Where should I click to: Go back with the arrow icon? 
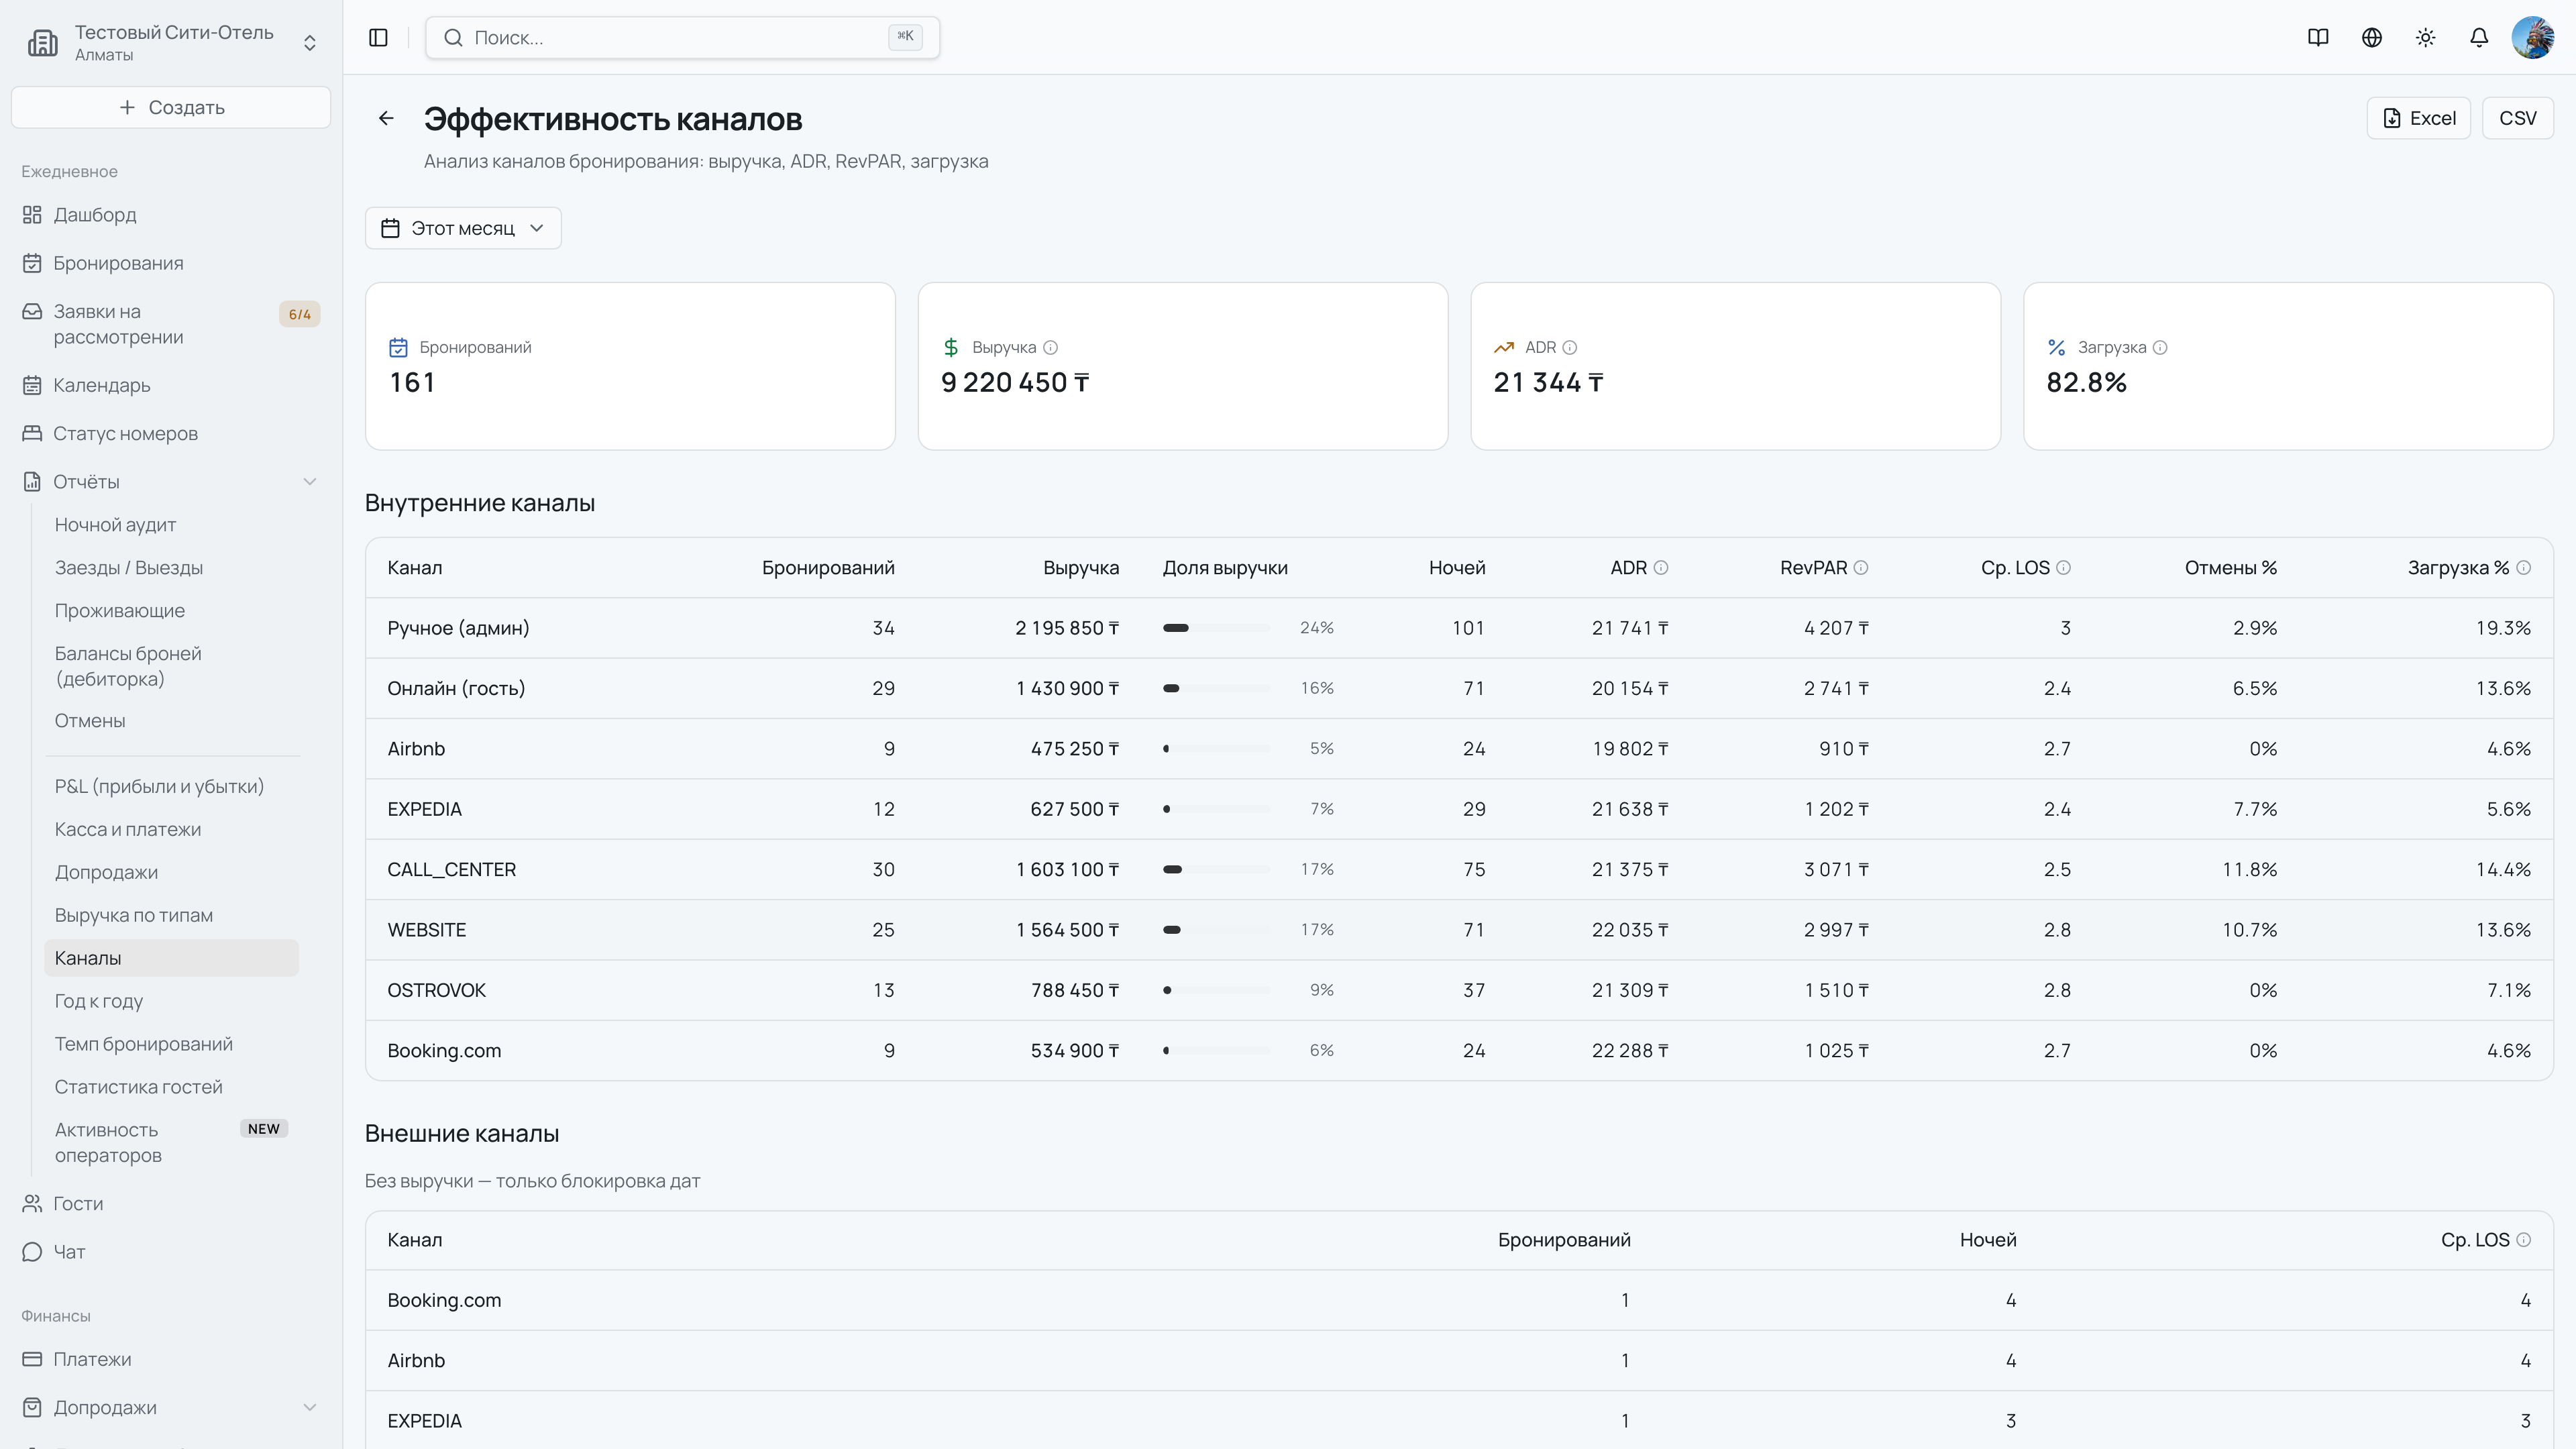(x=386, y=119)
